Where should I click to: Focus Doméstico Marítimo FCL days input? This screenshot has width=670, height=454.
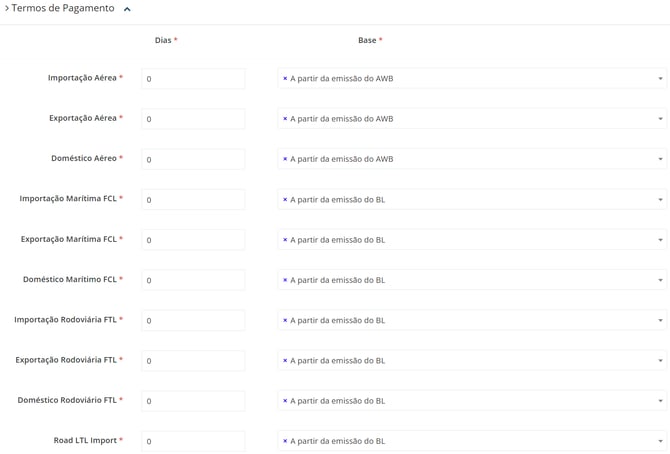tap(193, 280)
